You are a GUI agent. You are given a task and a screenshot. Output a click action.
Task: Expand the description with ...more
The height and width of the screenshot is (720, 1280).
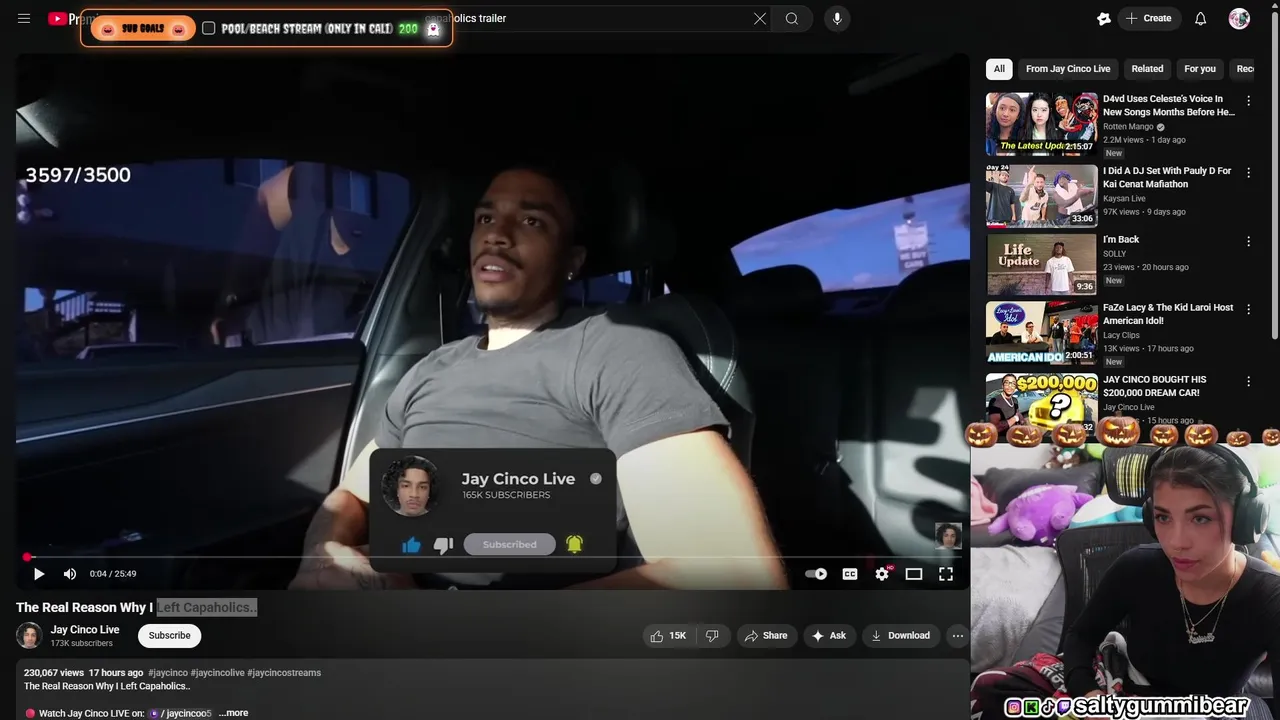(234, 713)
